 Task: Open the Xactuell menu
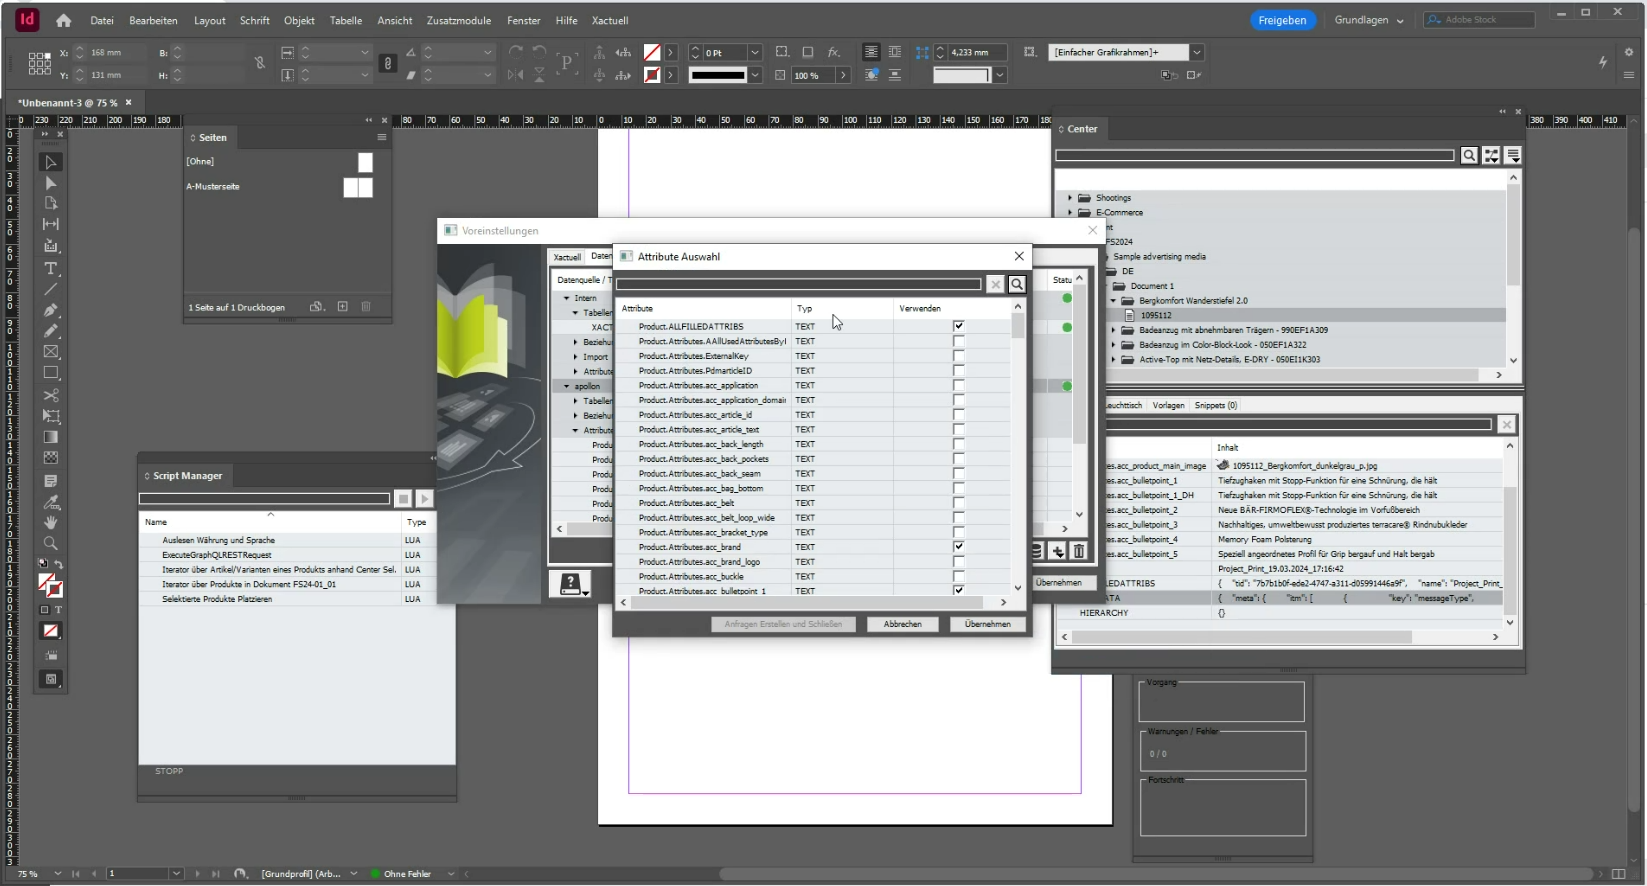coord(609,20)
